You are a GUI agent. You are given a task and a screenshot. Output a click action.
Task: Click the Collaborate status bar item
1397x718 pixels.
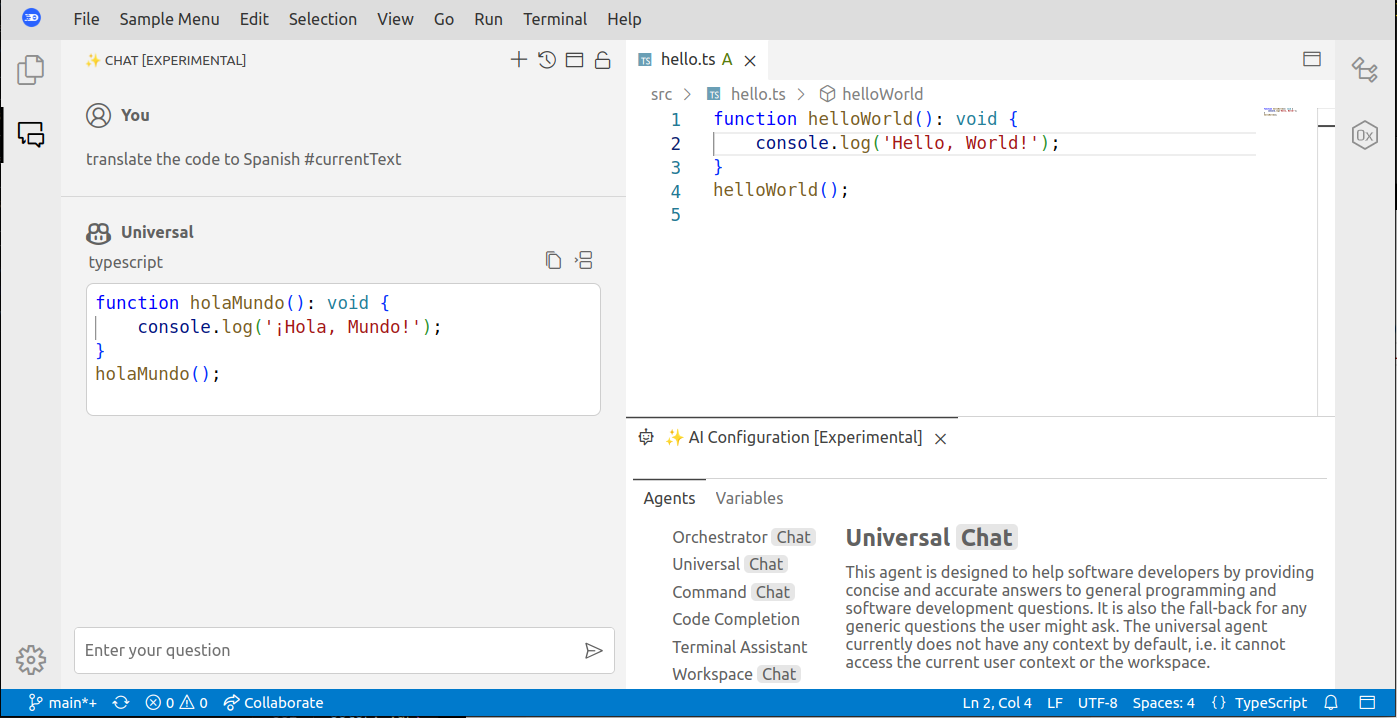click(x=273, y=702)
